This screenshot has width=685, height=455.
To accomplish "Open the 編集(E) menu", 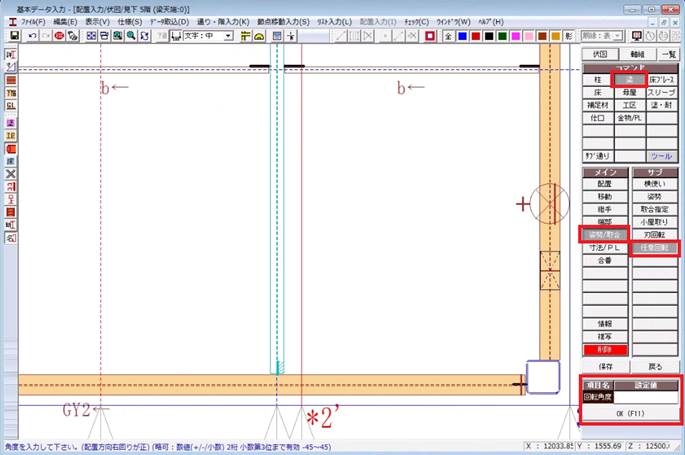I will 65,21.
